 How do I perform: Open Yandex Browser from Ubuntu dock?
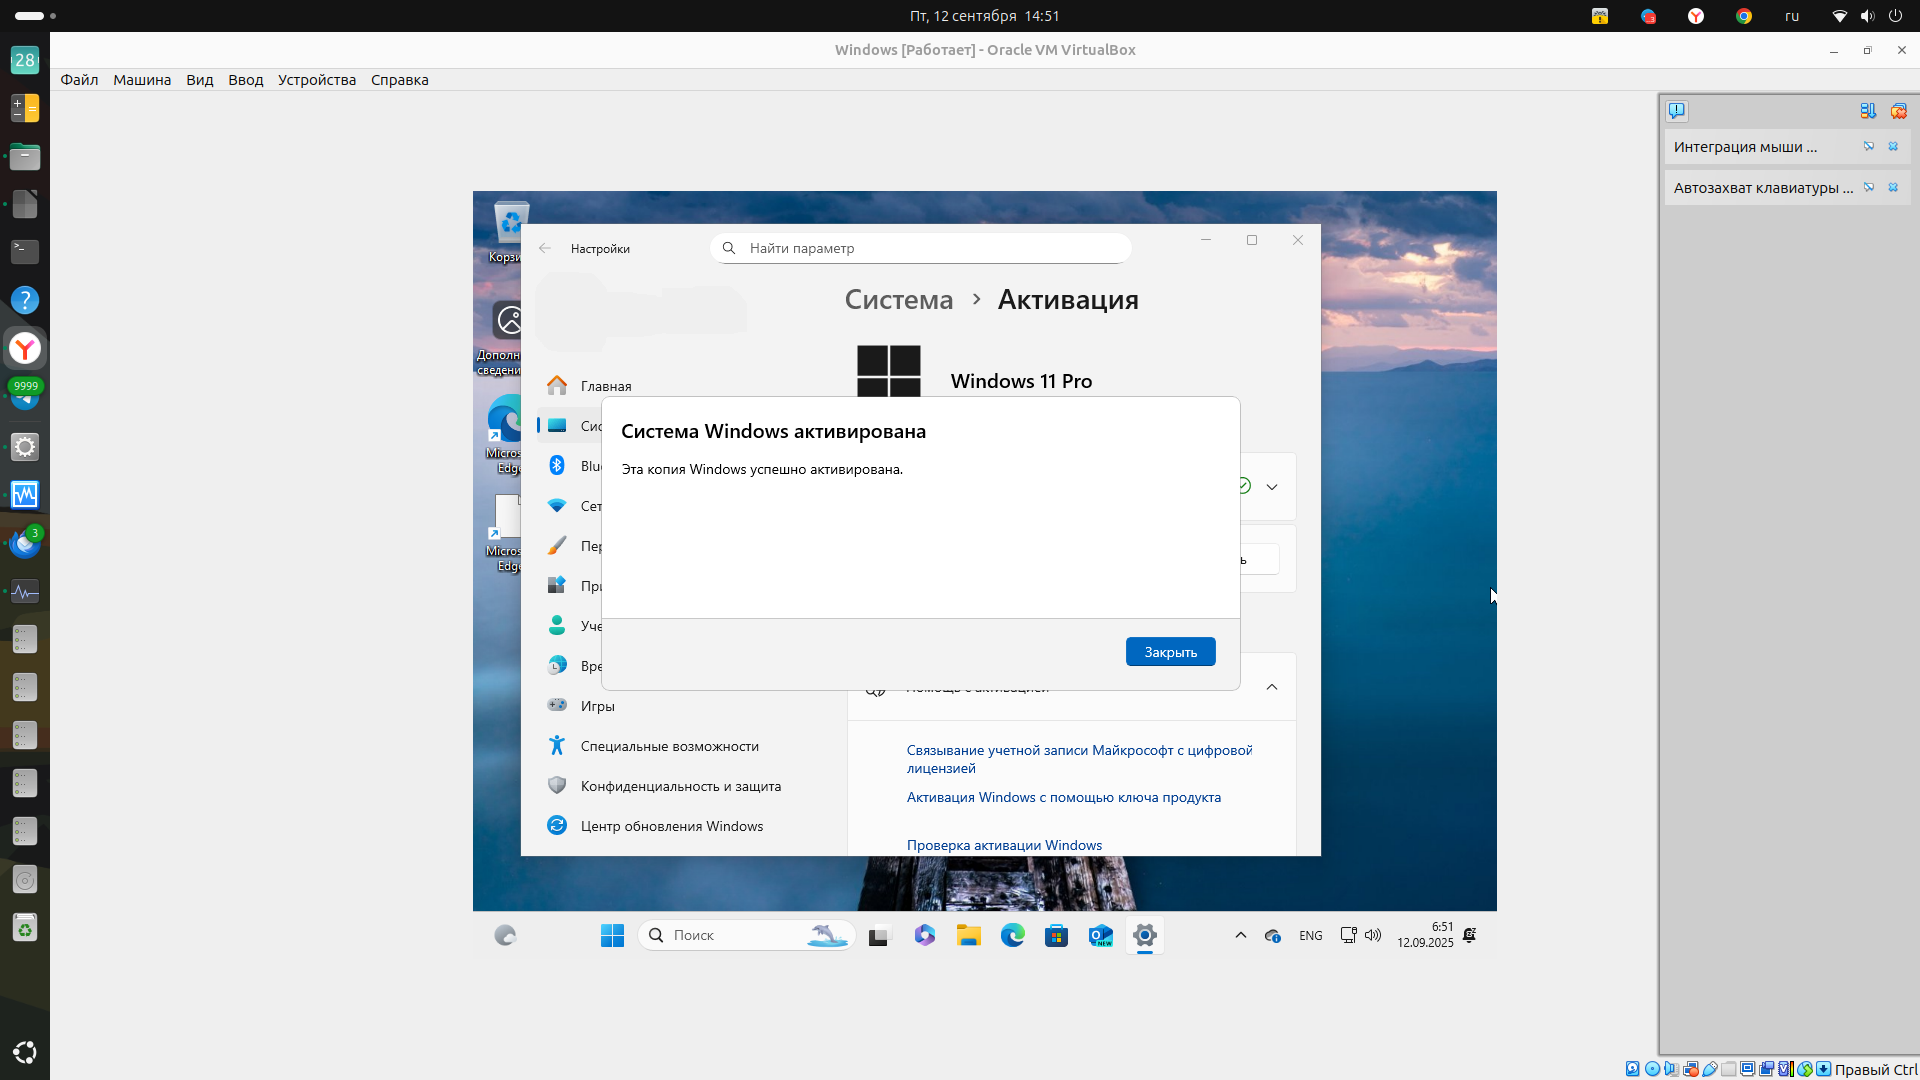pyautogui.click(x=25, y=348)
